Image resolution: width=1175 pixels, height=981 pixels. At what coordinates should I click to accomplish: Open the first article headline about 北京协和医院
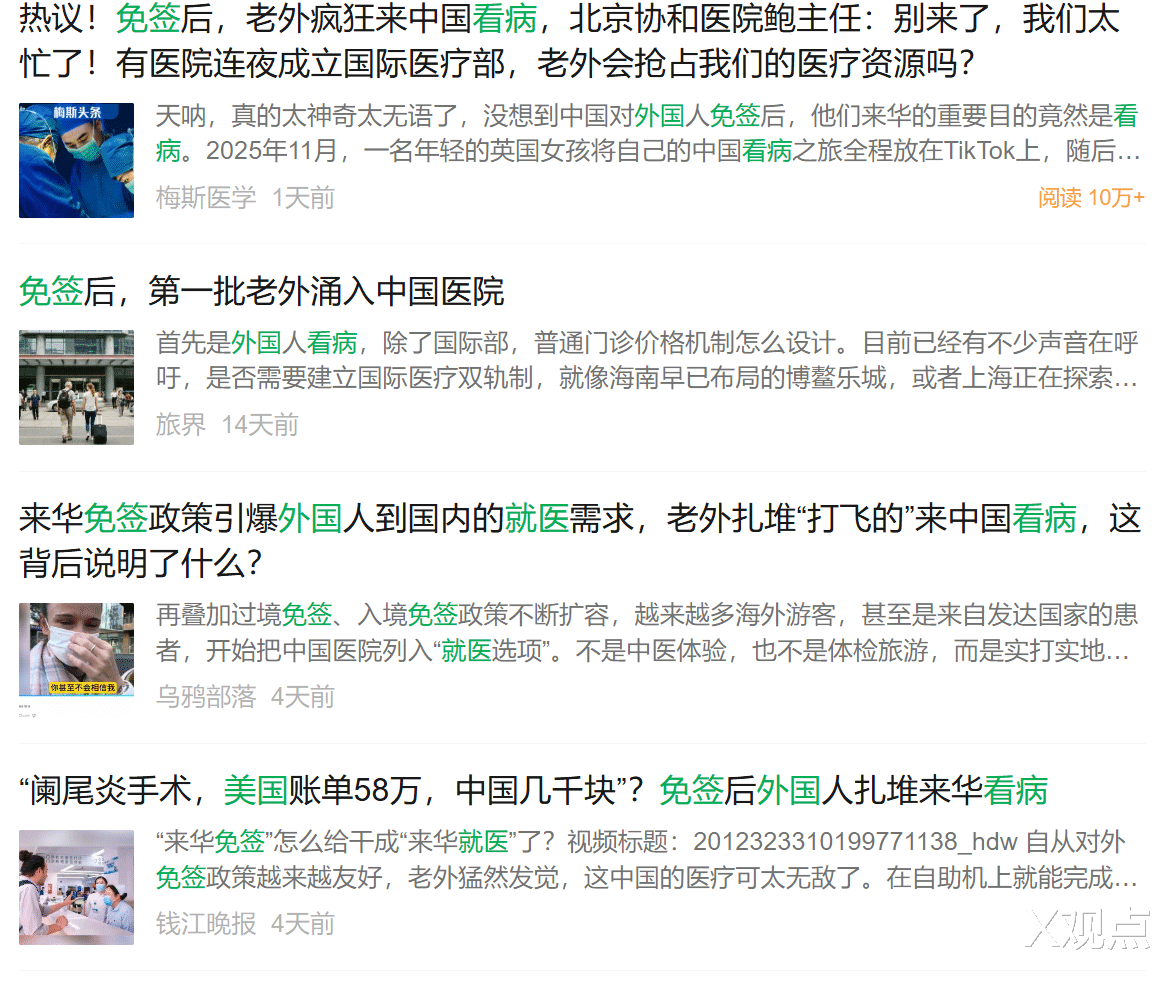point(570,40)
